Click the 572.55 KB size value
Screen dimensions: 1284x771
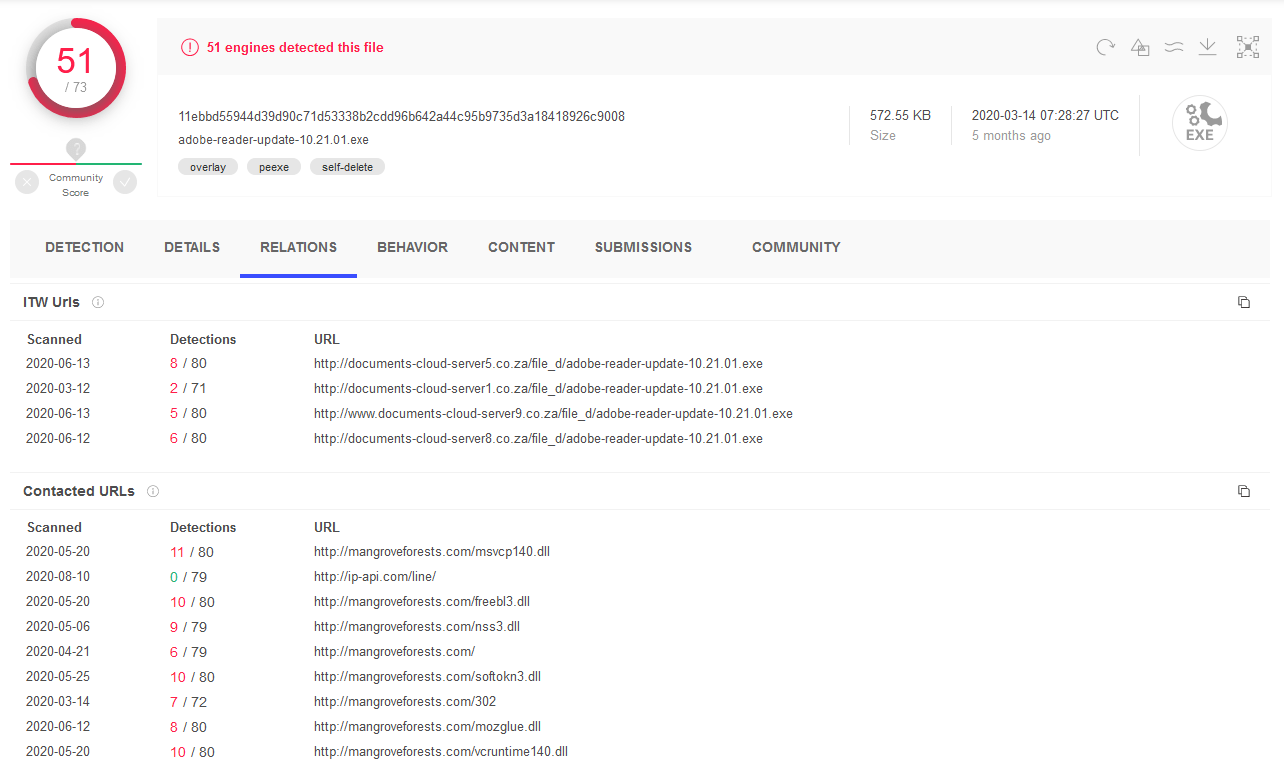900,115
